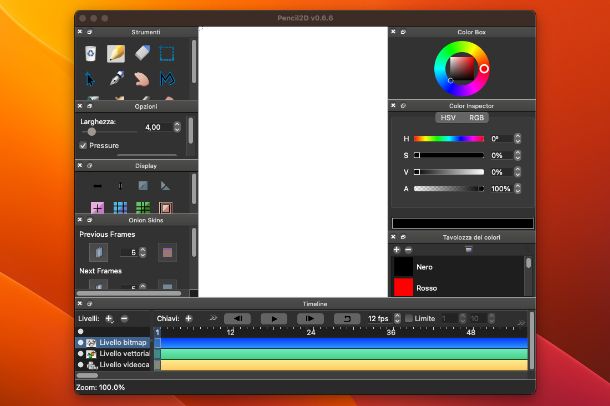The width and height of the screenshot is (610, 406).
Task: Expand hidden Chiavi tools with chevrons
Action: 213,318
